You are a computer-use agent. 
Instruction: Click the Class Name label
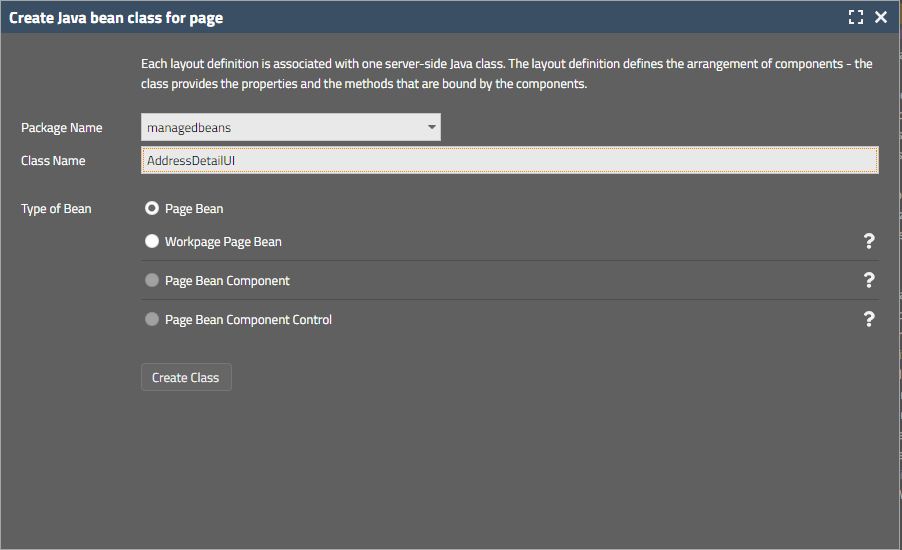53,160
